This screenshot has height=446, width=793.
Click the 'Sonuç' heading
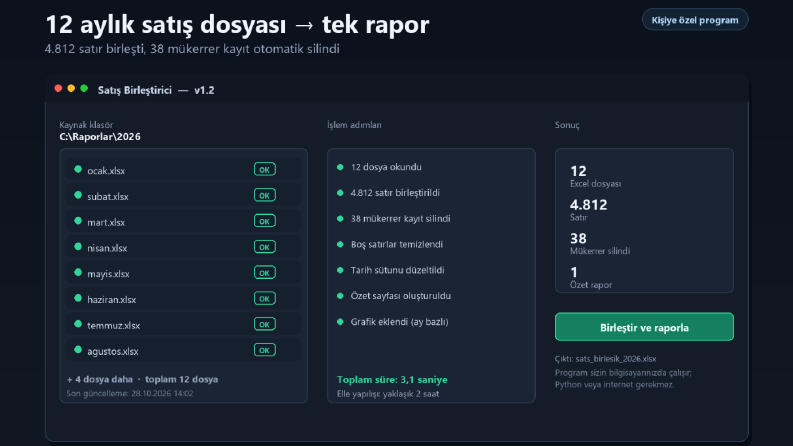(x=567, y=125)
